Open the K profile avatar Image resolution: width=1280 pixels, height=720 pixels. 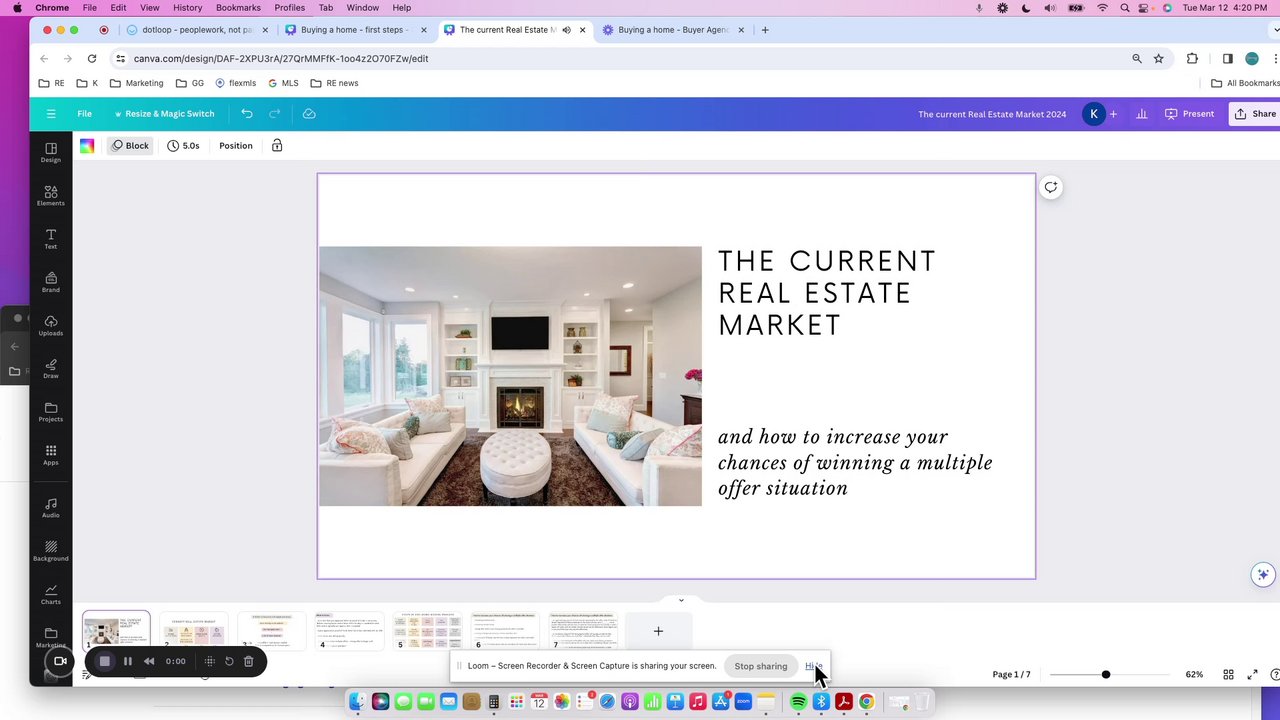1094,114
